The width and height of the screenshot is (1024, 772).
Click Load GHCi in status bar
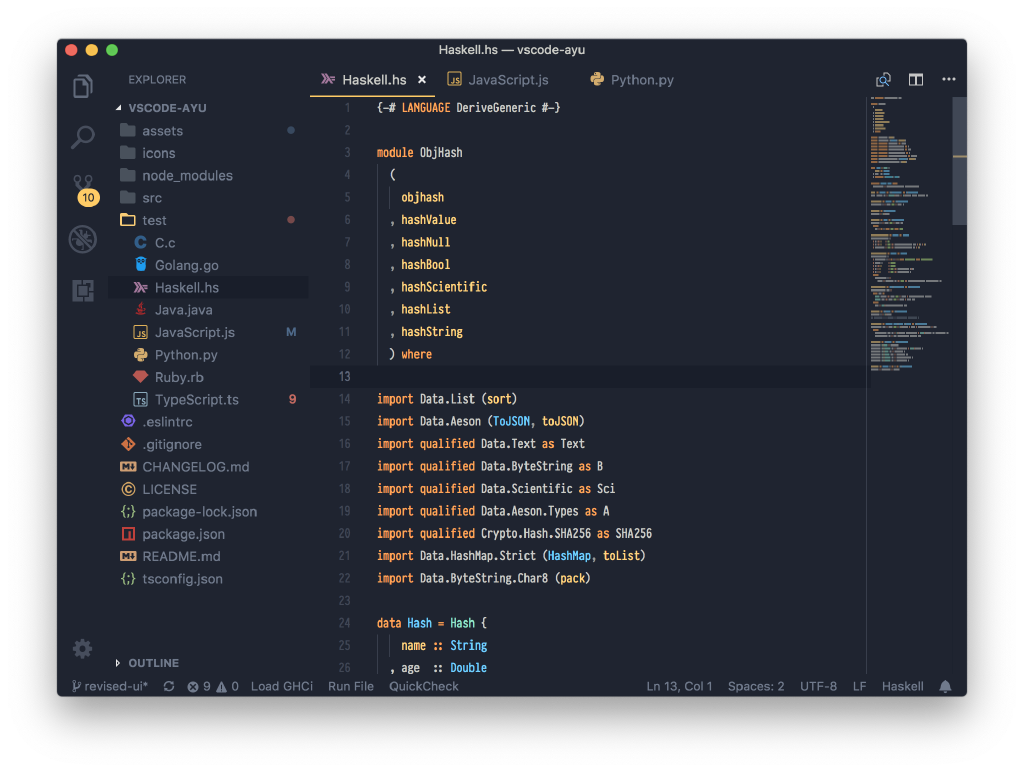(282, 686)
